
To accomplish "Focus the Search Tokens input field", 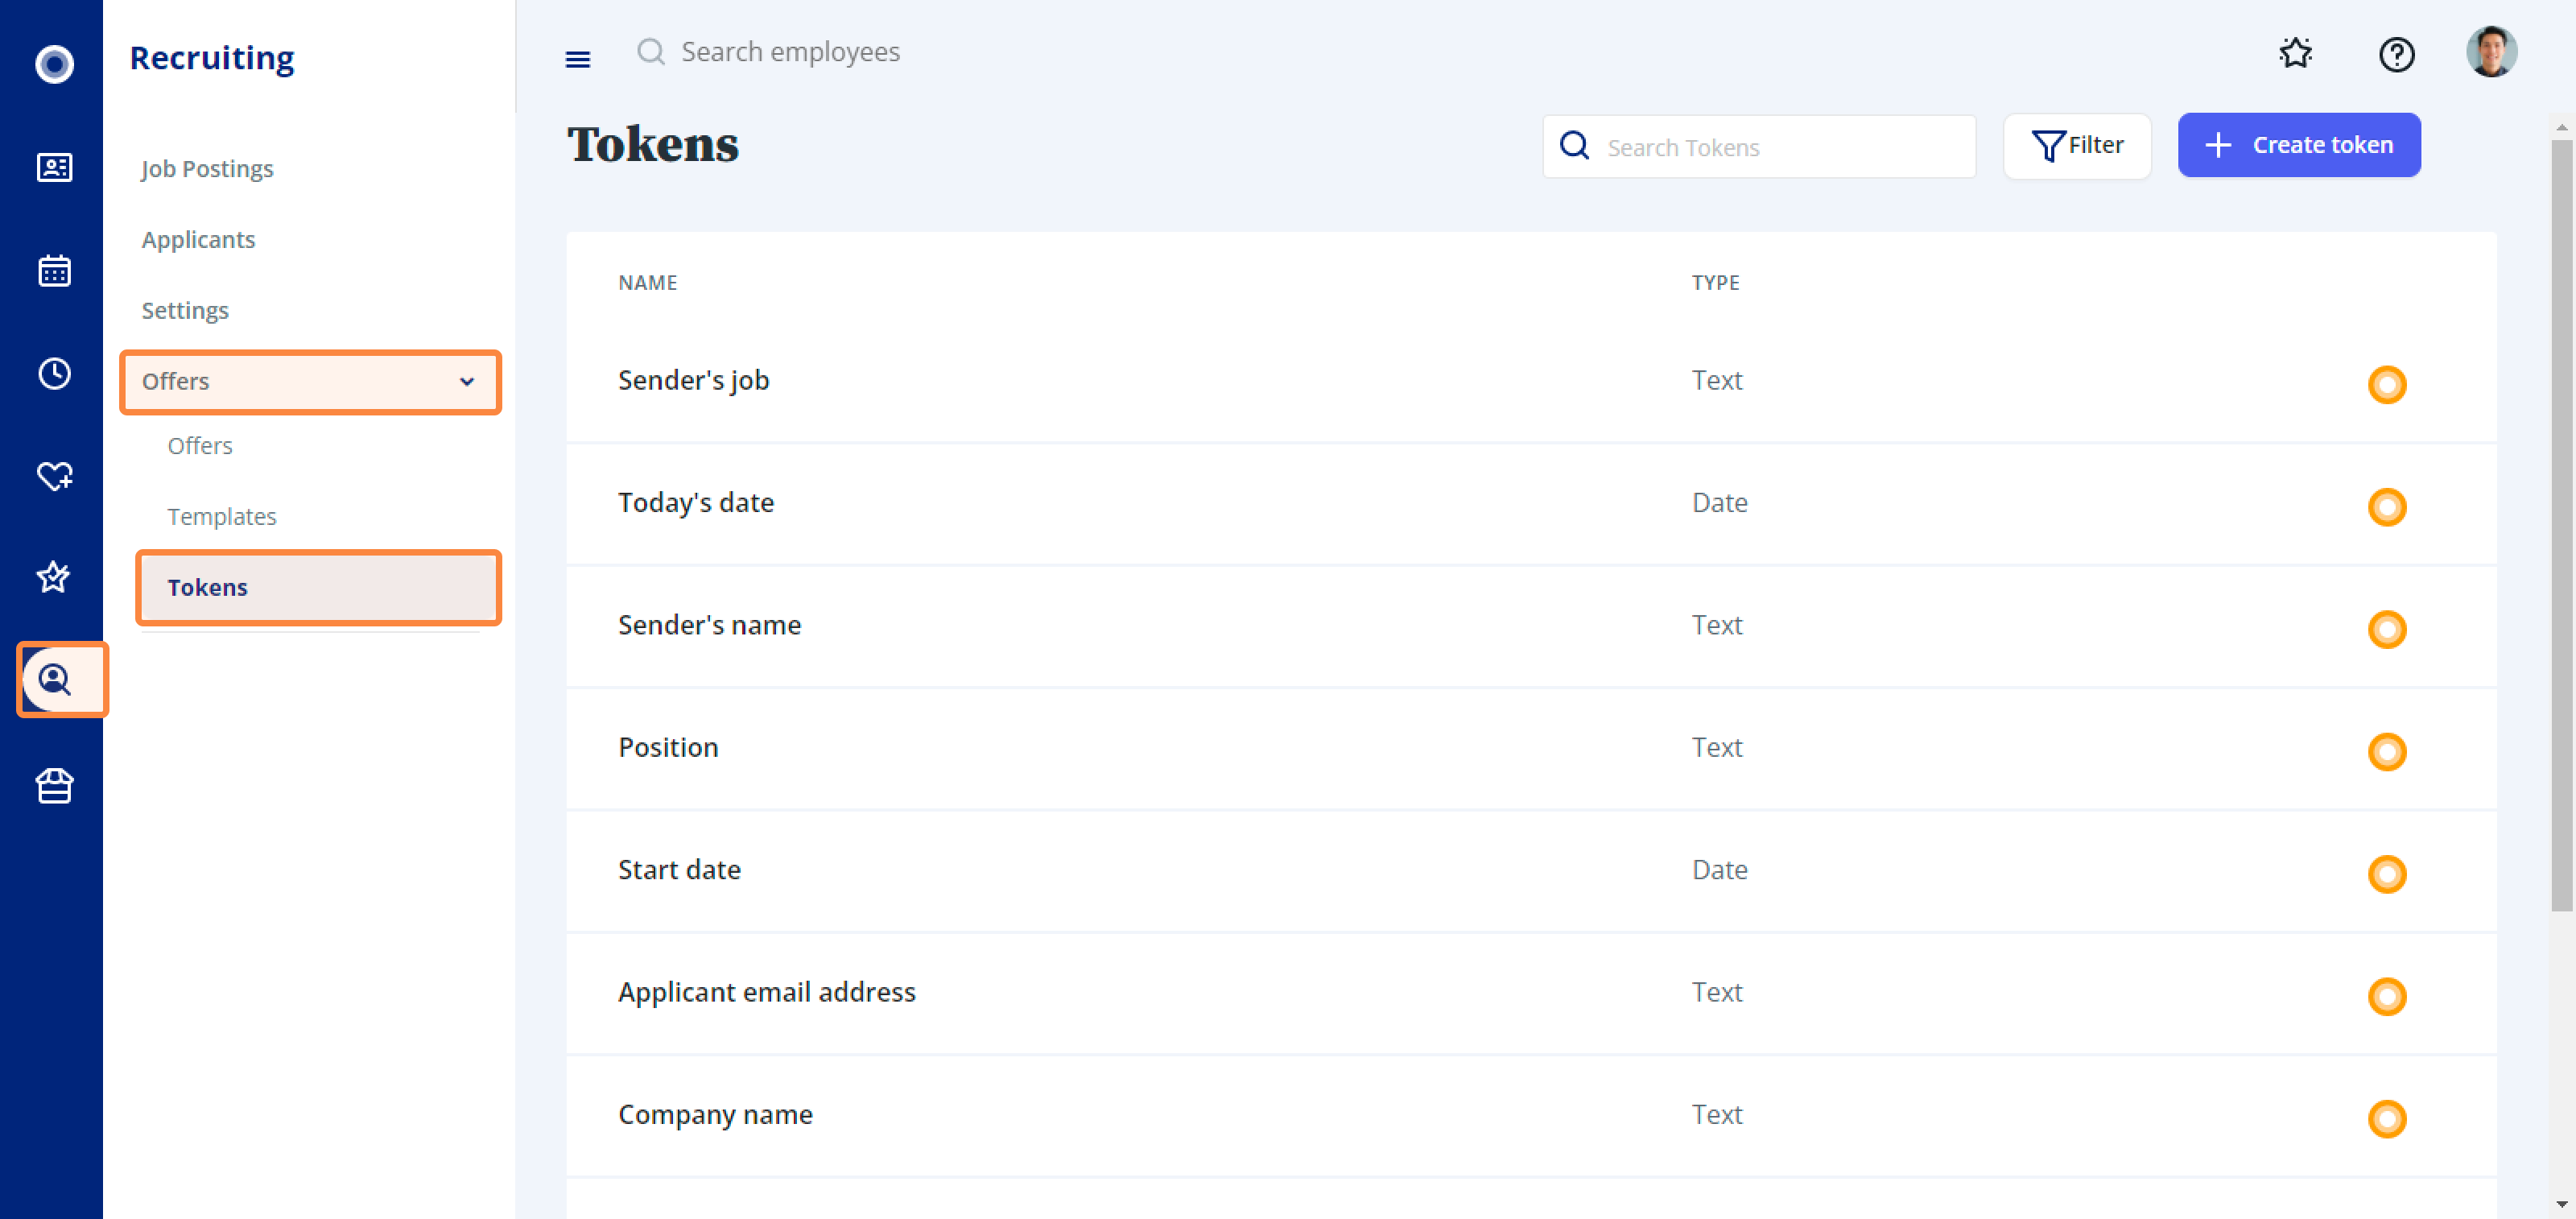I will point(1759,146).
